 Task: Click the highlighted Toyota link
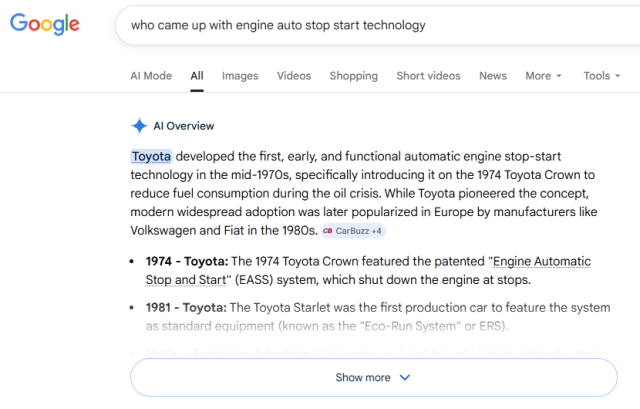[151, 156]
